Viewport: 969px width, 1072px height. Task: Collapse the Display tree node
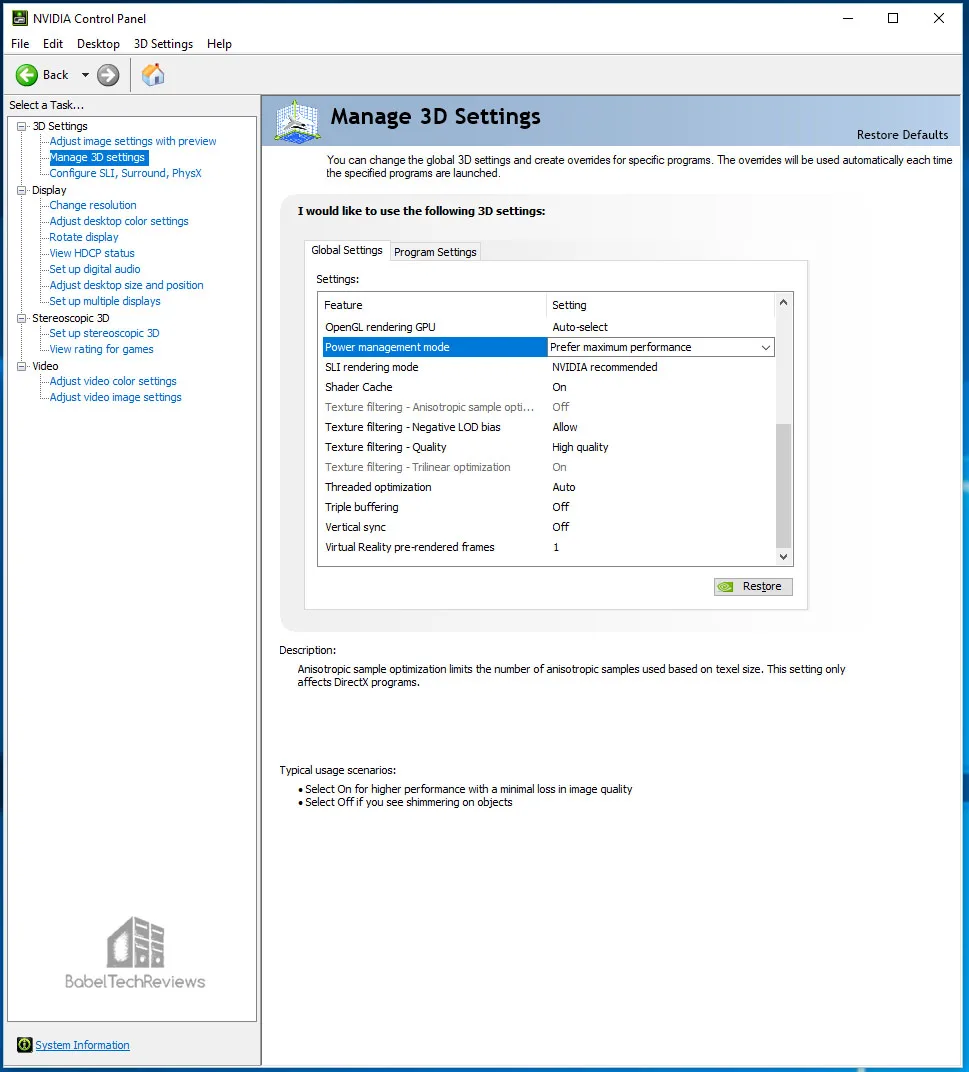[x=22, y=190]
